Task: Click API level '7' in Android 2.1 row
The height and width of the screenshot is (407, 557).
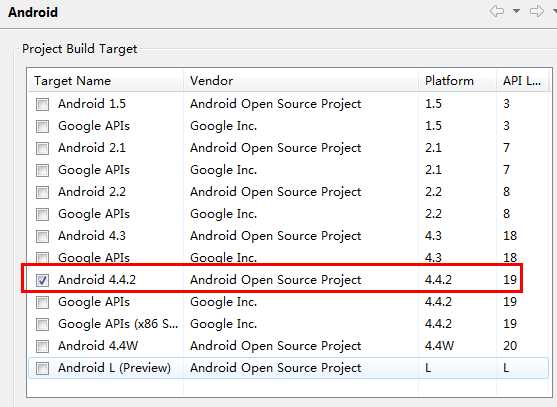Action: coord(507,148)
